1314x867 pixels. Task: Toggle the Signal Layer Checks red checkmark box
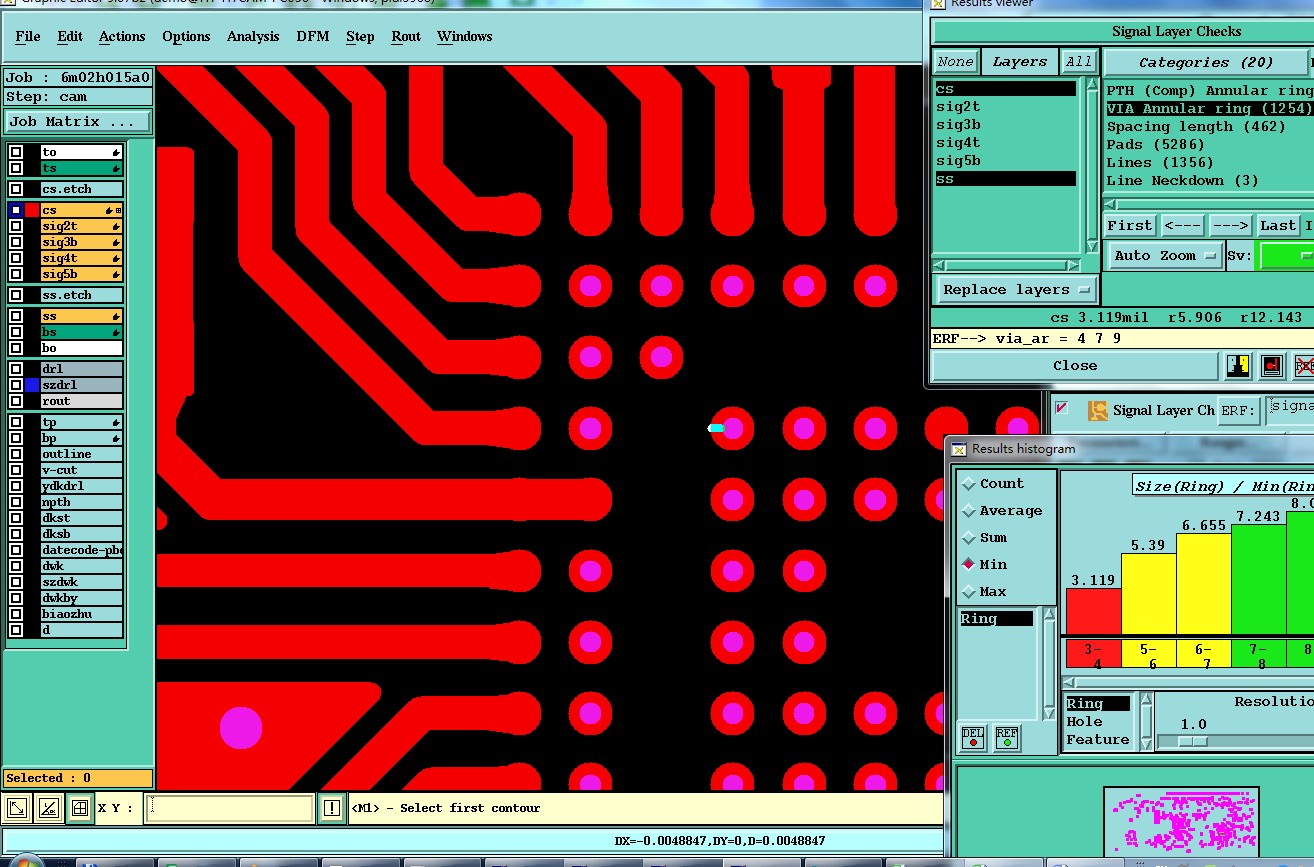click(1062, 408)
